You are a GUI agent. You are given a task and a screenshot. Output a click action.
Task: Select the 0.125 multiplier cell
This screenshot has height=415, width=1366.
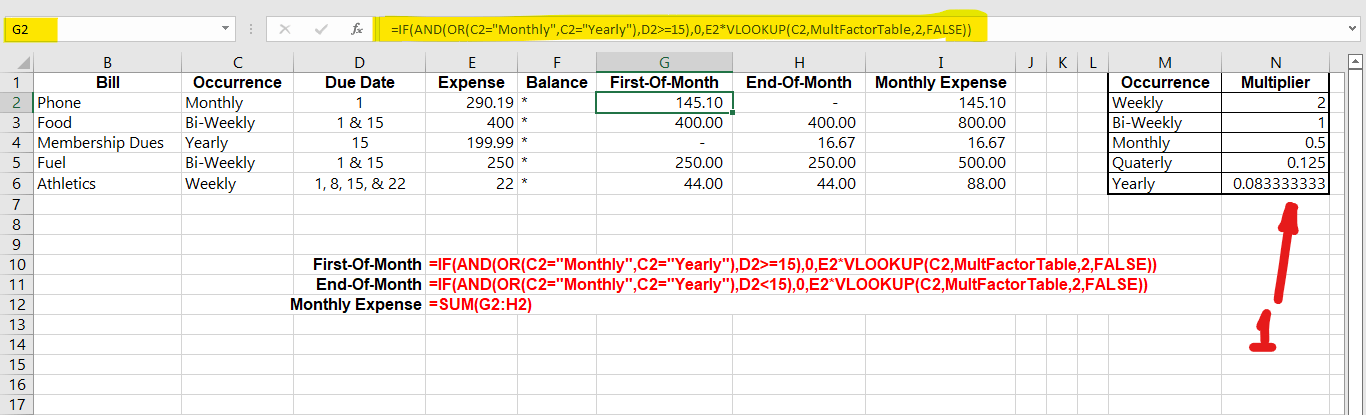(1276, 163)
